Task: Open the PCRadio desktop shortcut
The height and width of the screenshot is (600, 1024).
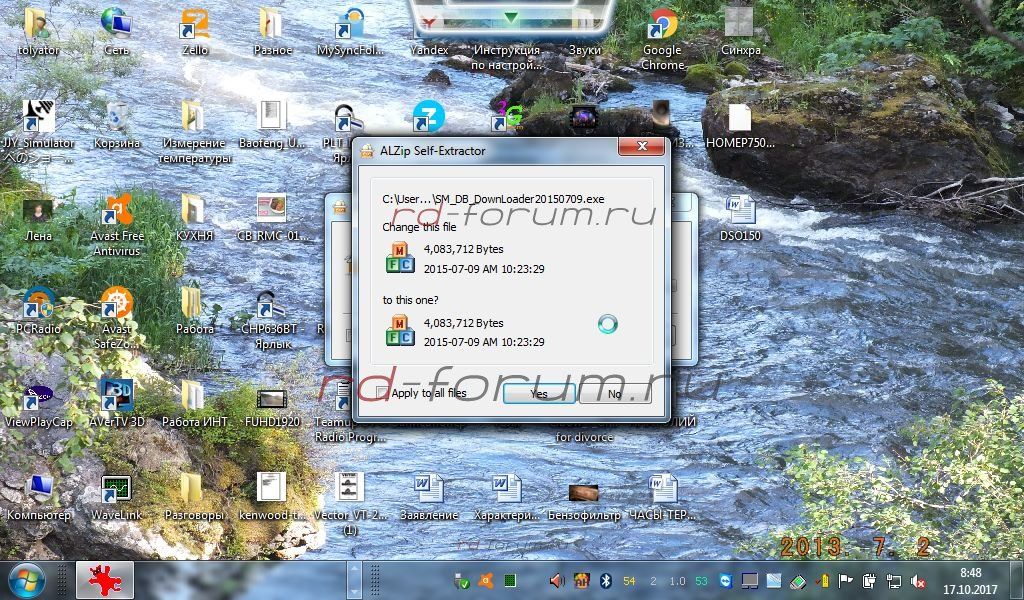Action: point(39,305)
